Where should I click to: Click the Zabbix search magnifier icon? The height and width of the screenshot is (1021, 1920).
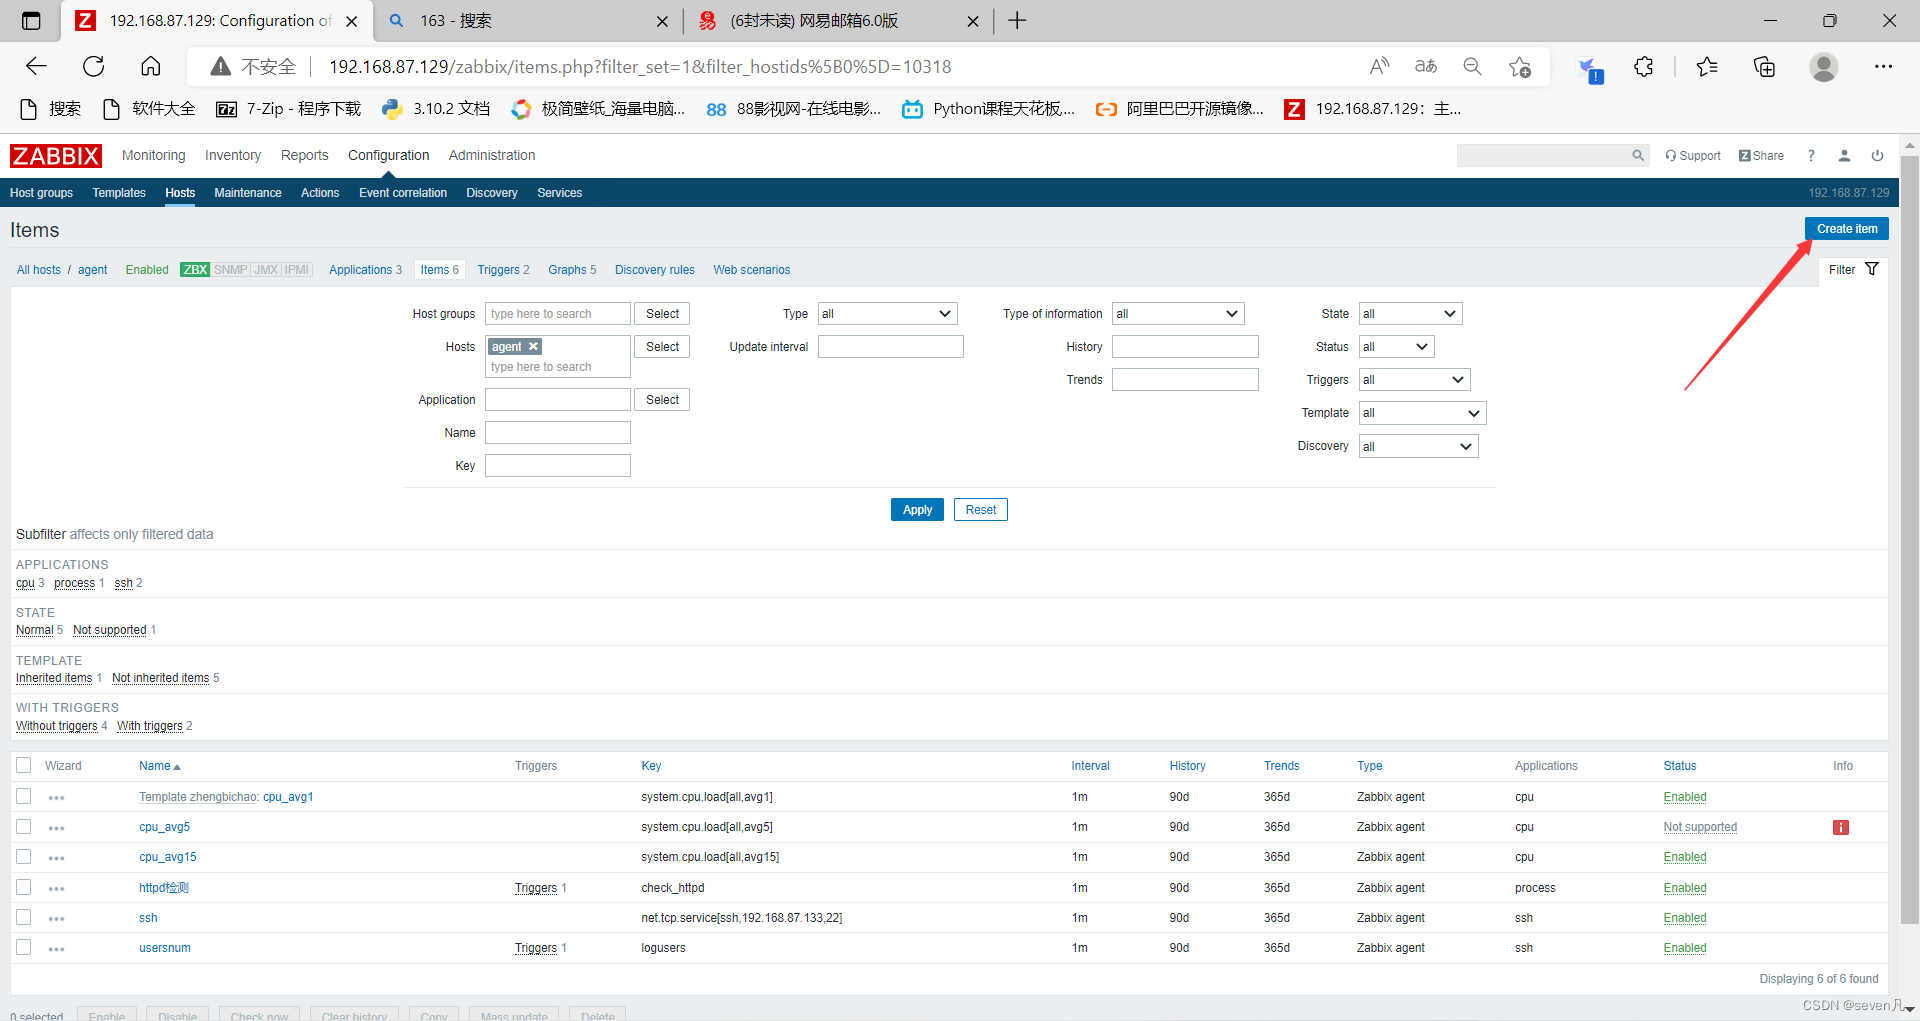point(1638,155)
